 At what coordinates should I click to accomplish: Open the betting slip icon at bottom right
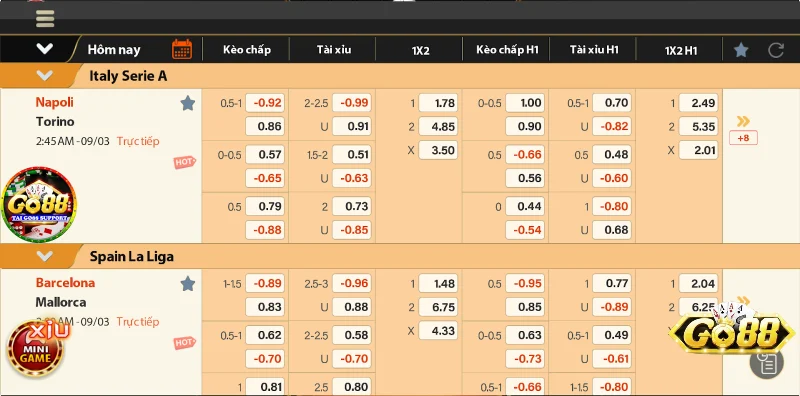coord(766,362)
